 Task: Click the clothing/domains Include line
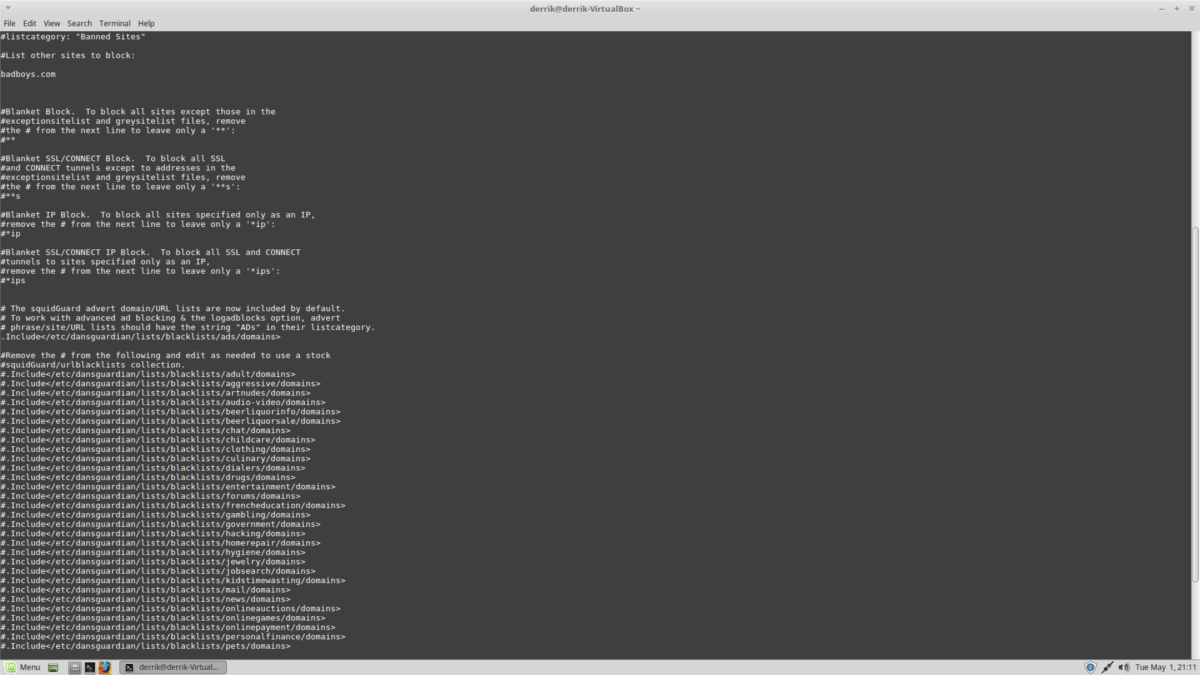[155, 449]
